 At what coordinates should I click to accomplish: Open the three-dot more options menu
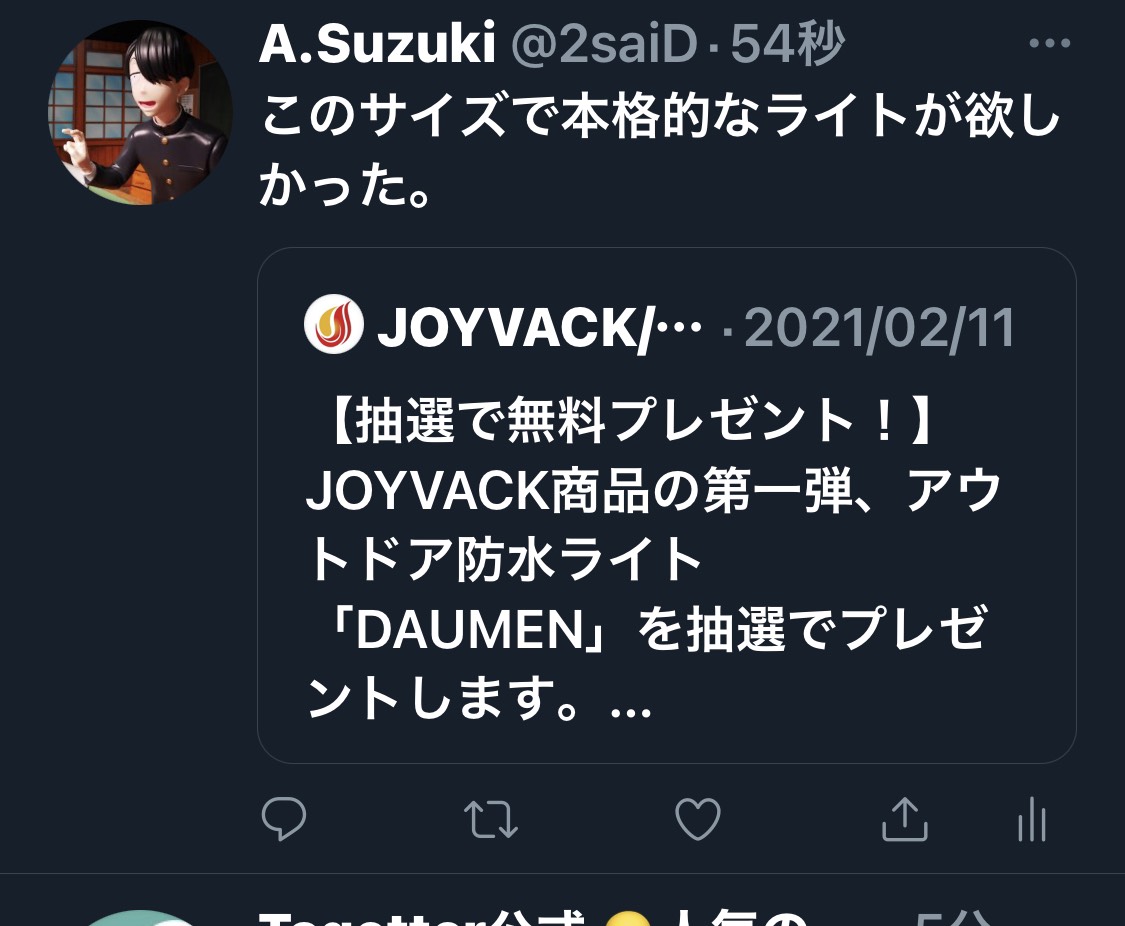1050,43
